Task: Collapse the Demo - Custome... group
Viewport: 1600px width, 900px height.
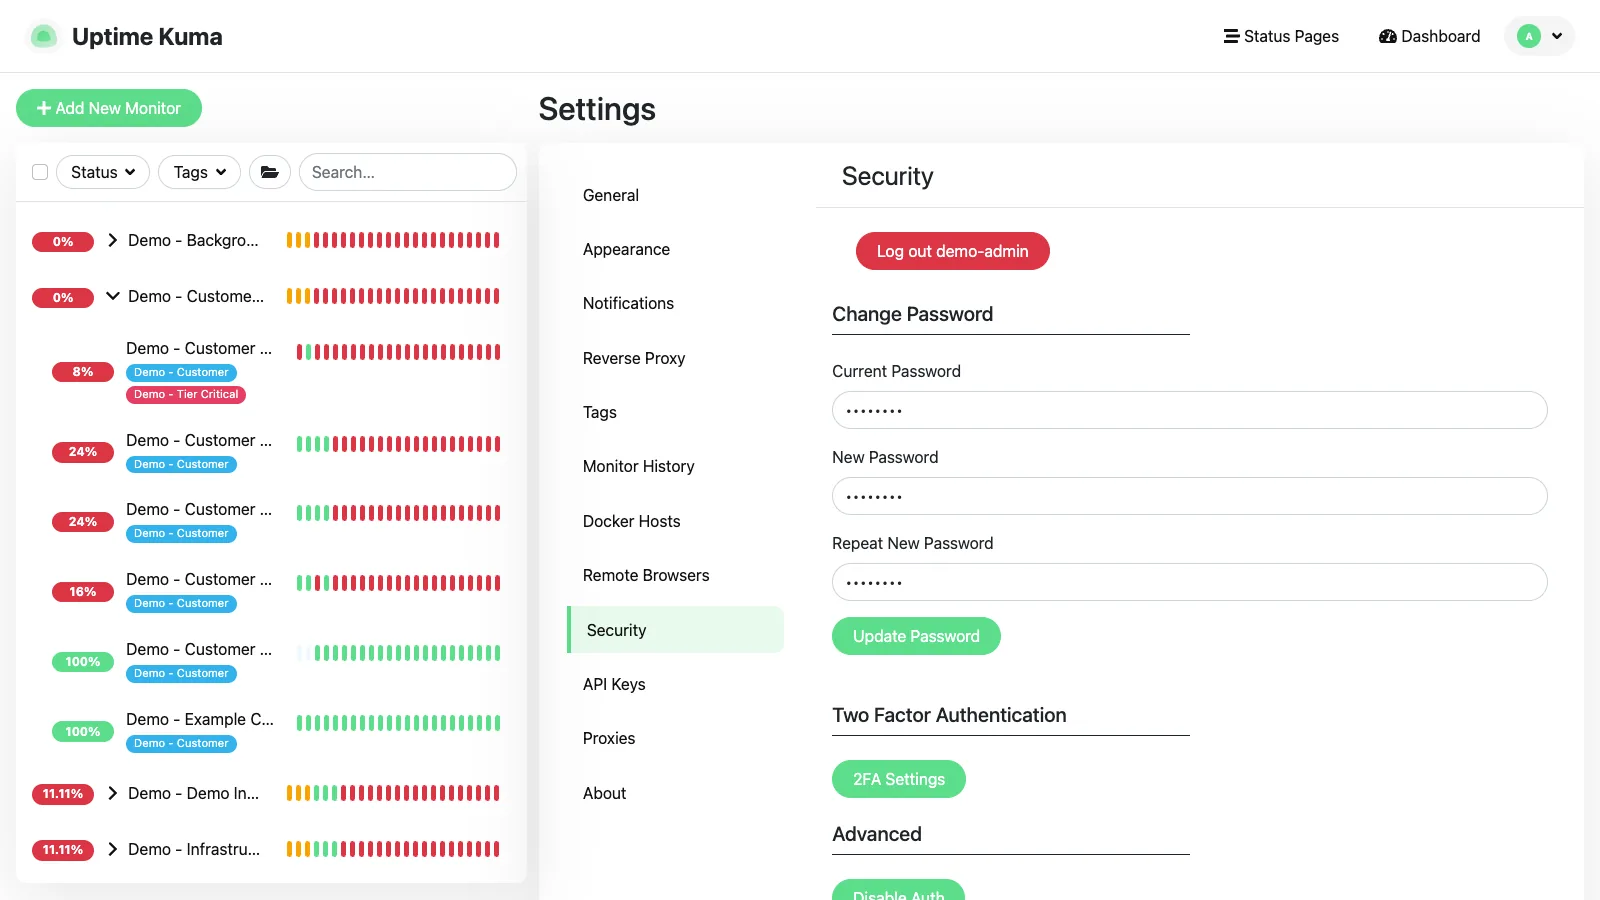Action: 113,296
